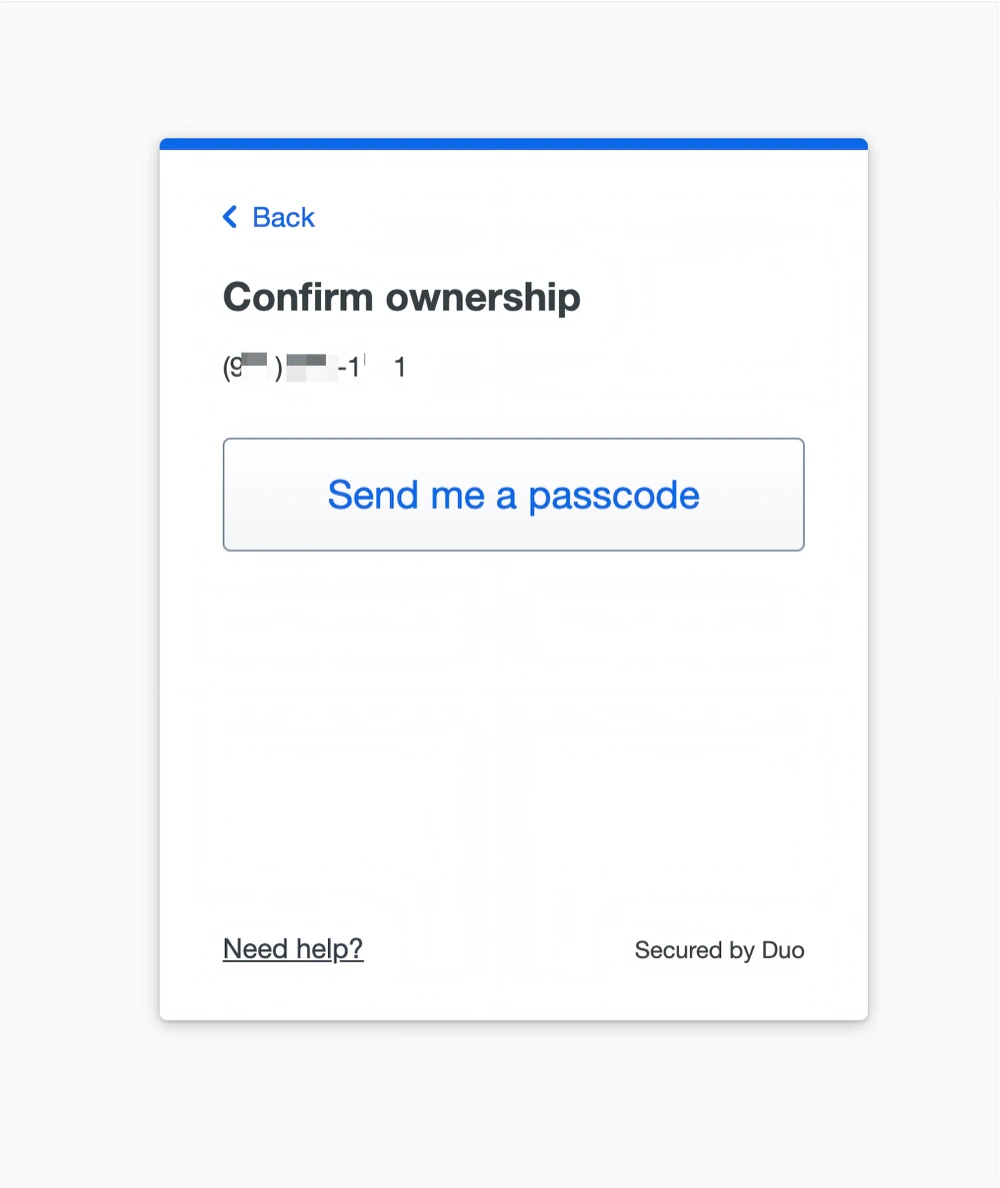Click the masked phone number text
The width and height of the screenshot is (1000, 1188).
[x=312, y=367]
